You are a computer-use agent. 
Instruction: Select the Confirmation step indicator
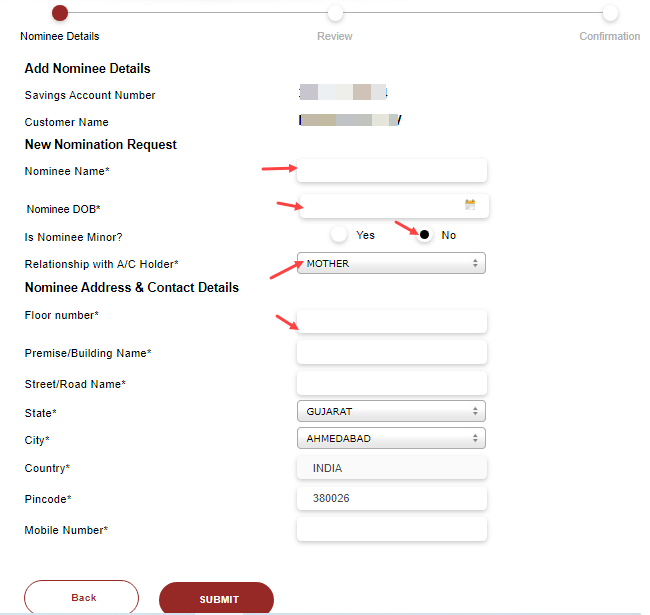(x=610, y=13)
